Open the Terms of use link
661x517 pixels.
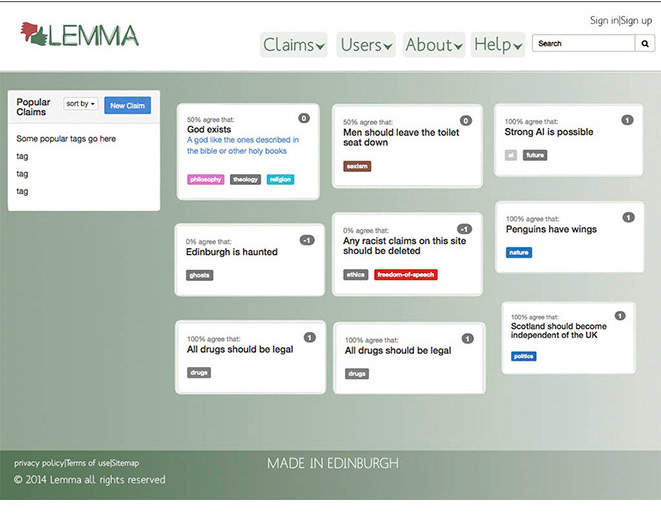pyautogui.click(x=88, y=463)
